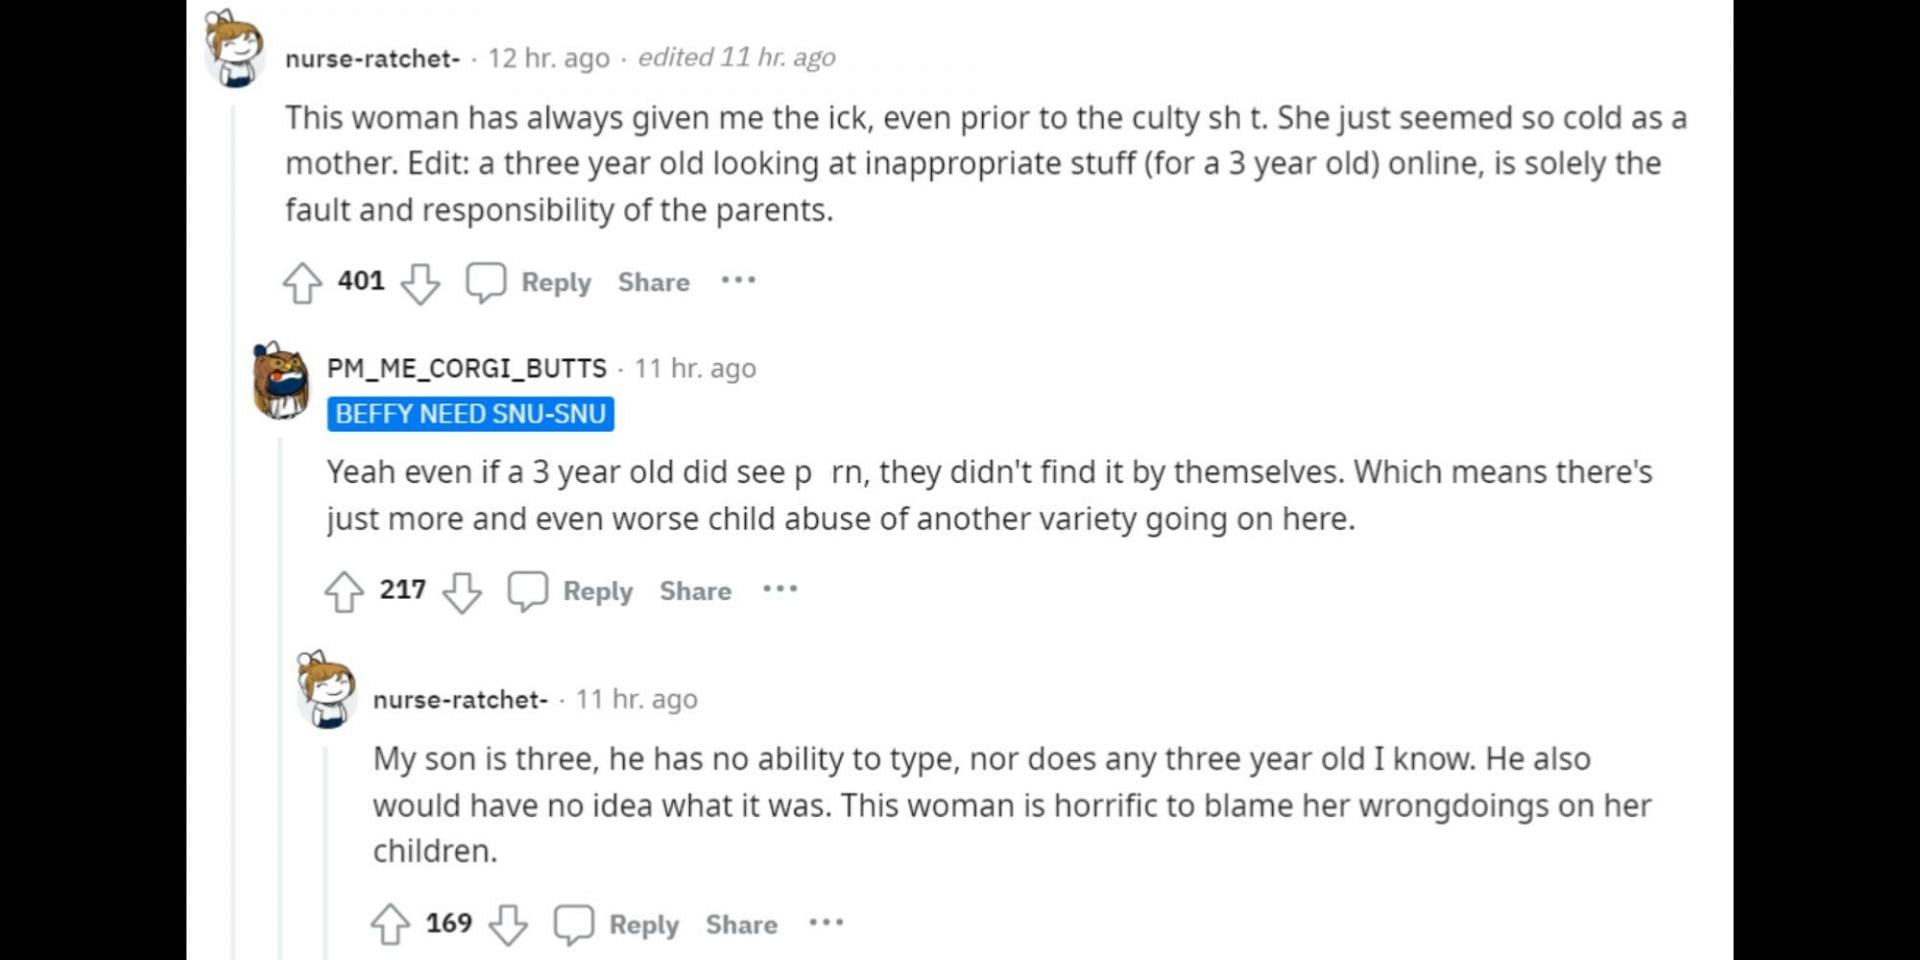The width and height of the screenshot is (1920, 960).
Task: Click the PM_ME_CORGI_BUTTS avatar image
Action: point(281,381)
